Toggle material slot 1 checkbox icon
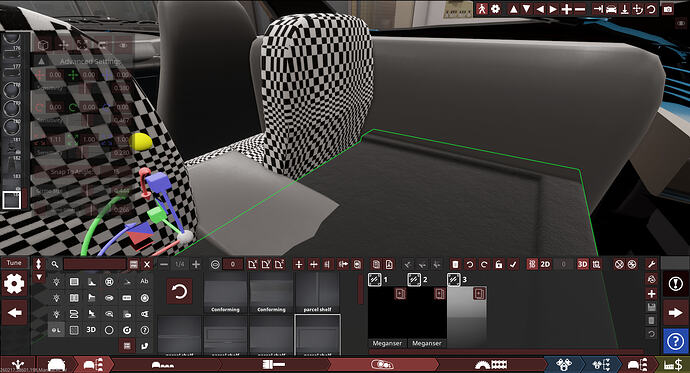The width and height of the screenshot is (690, 373). [x=374, y=279]
